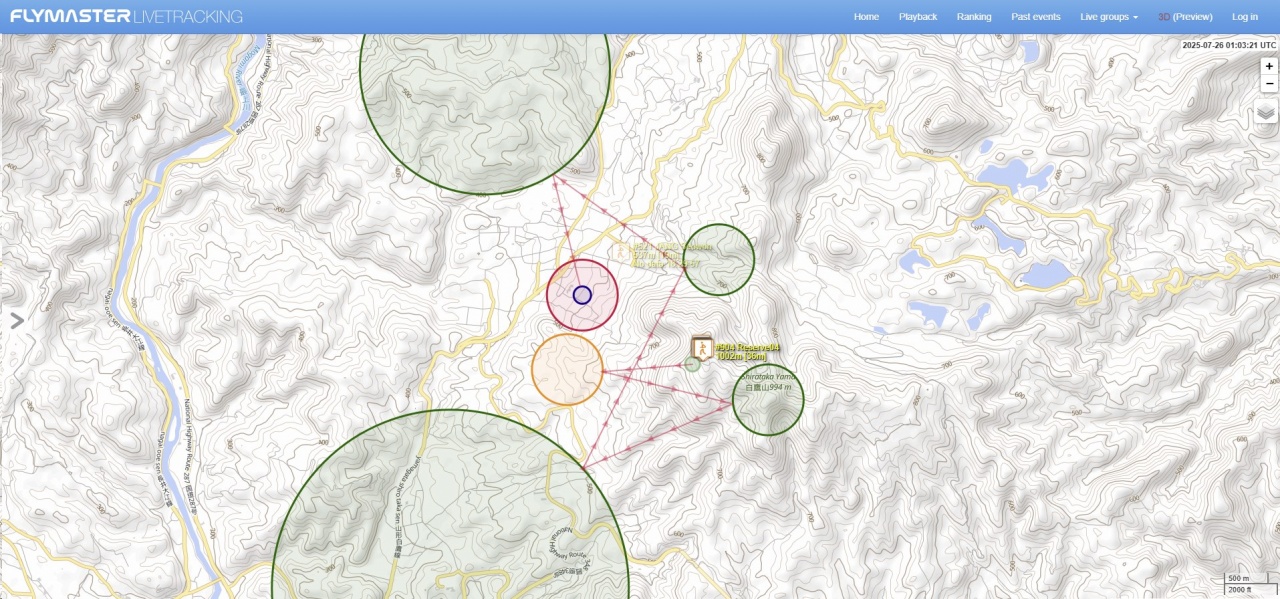Screen dimensions: 1280x599
Task: Expand the collapsed left side panel
Action: click(17, 320)
